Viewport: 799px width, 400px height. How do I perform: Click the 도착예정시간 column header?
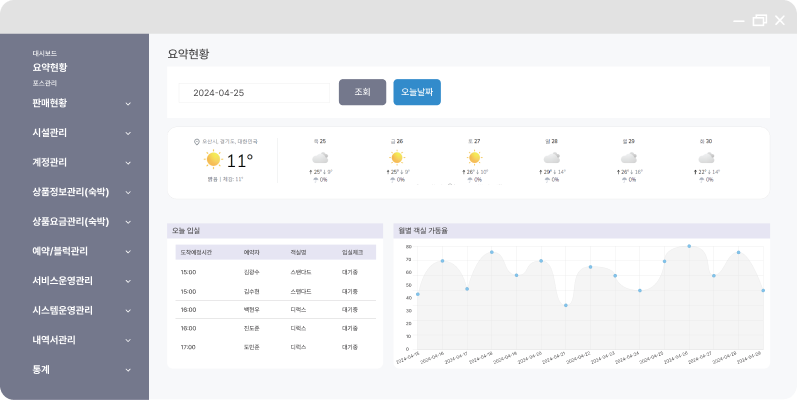pos(196,252)
